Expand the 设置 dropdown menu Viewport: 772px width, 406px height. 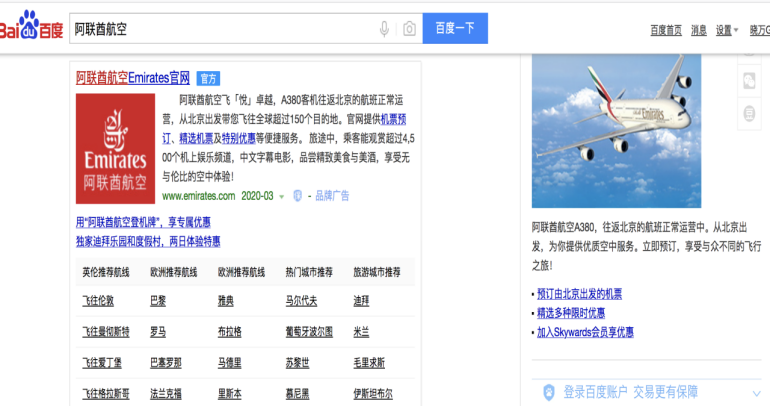pos(727,31)
